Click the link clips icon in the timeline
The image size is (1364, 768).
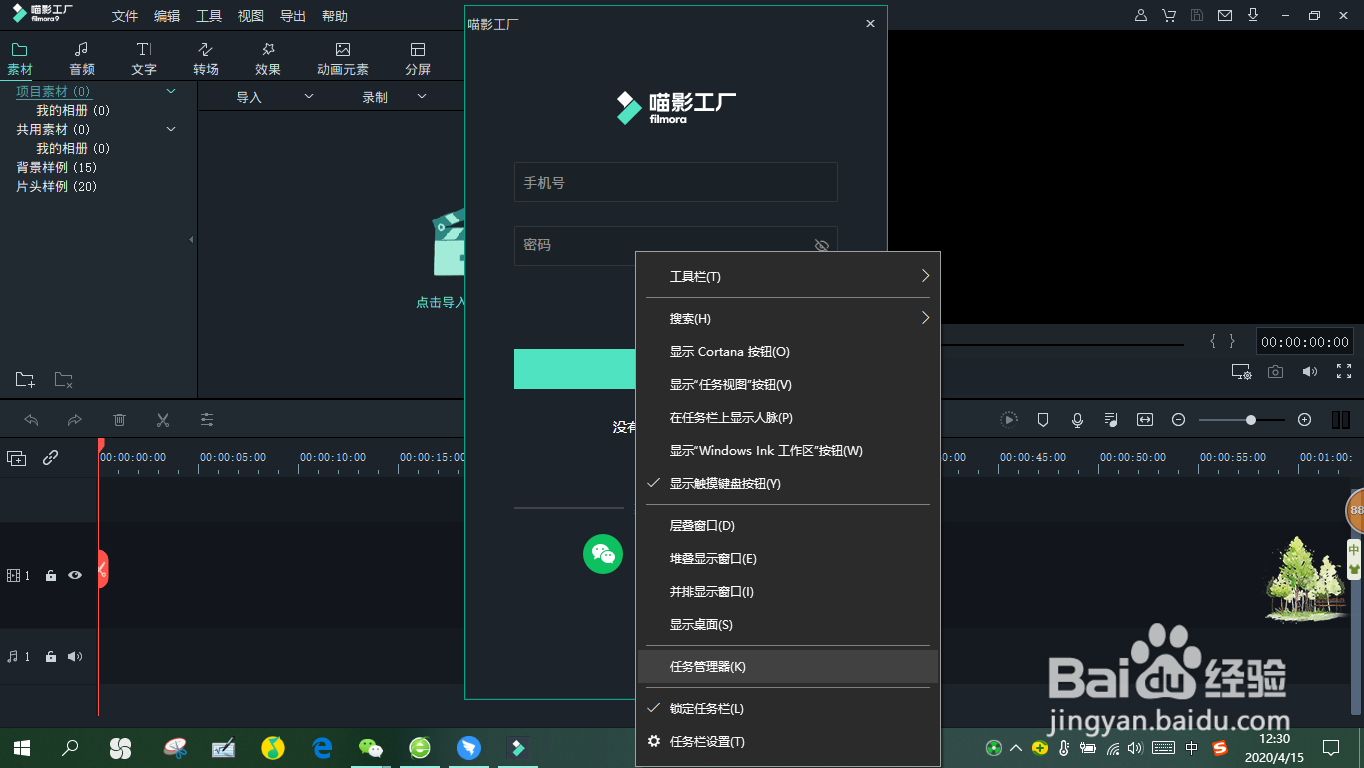pos(52,457)
